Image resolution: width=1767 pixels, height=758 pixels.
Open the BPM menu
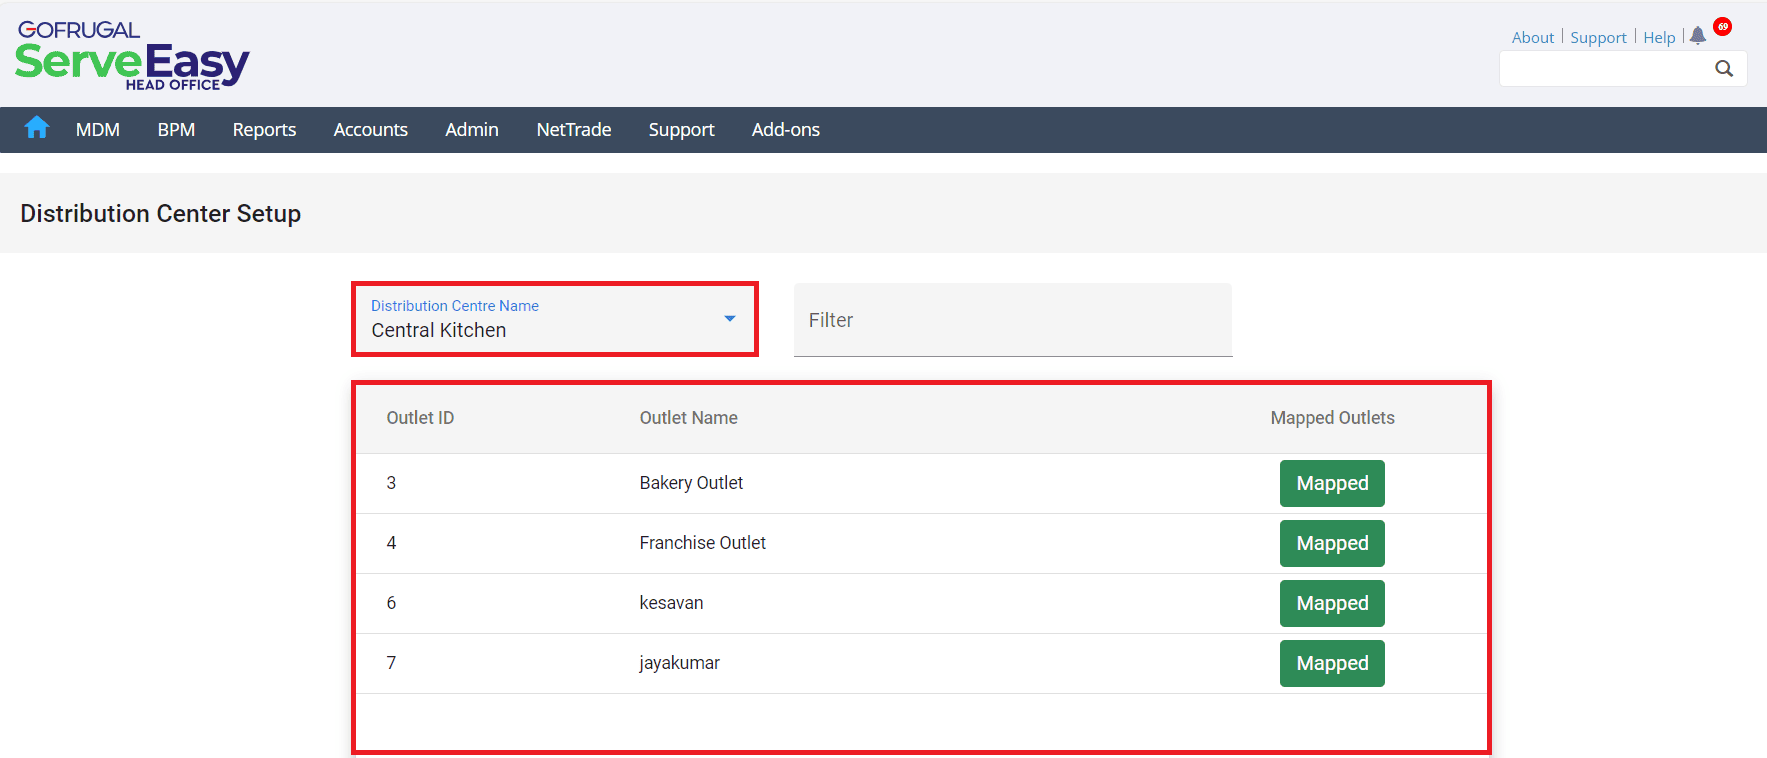click(x=176, y=130)
